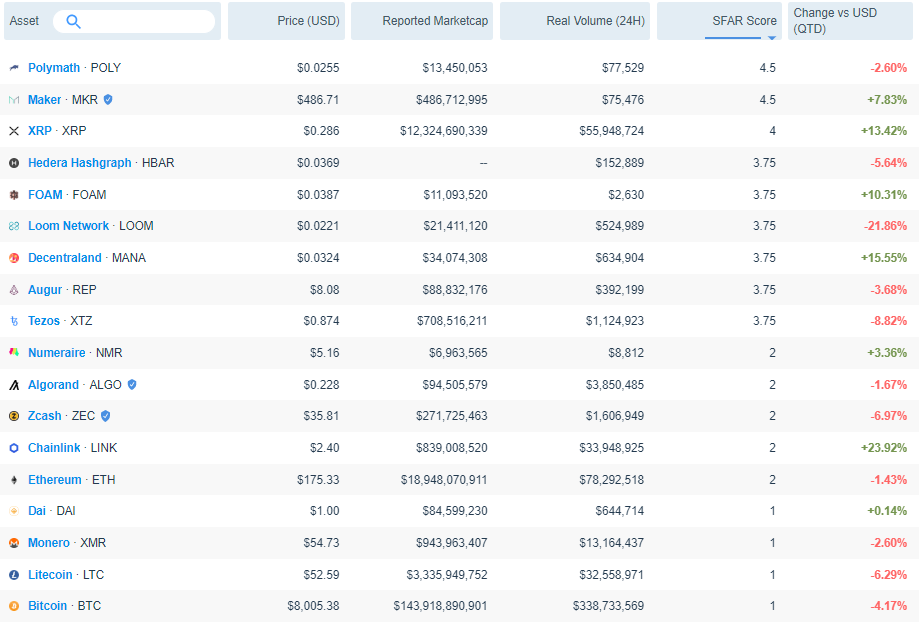Click FOAM real volume $2,630
Screen dimensions: 919x623
(626, 195)
